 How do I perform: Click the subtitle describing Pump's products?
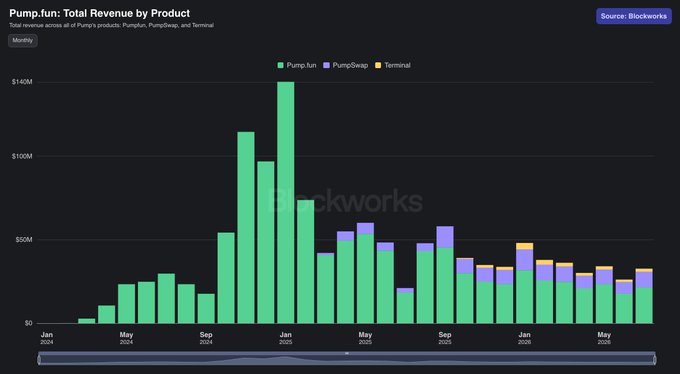point(111,25)
